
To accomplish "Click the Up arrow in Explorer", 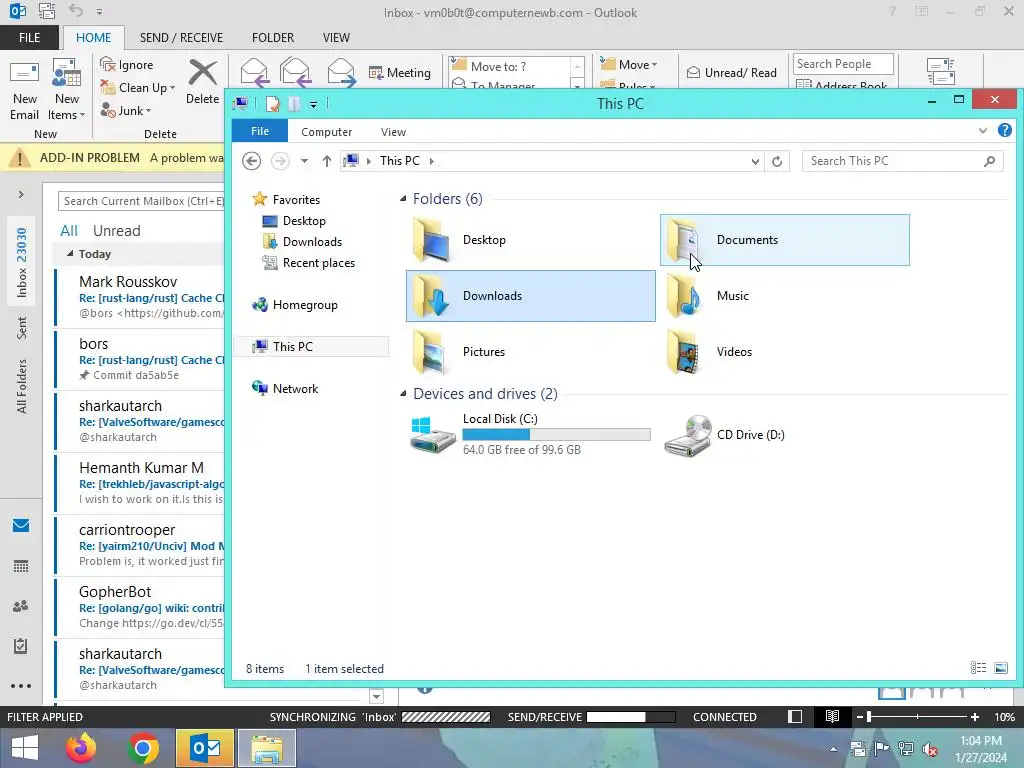I will pos(327,161).
